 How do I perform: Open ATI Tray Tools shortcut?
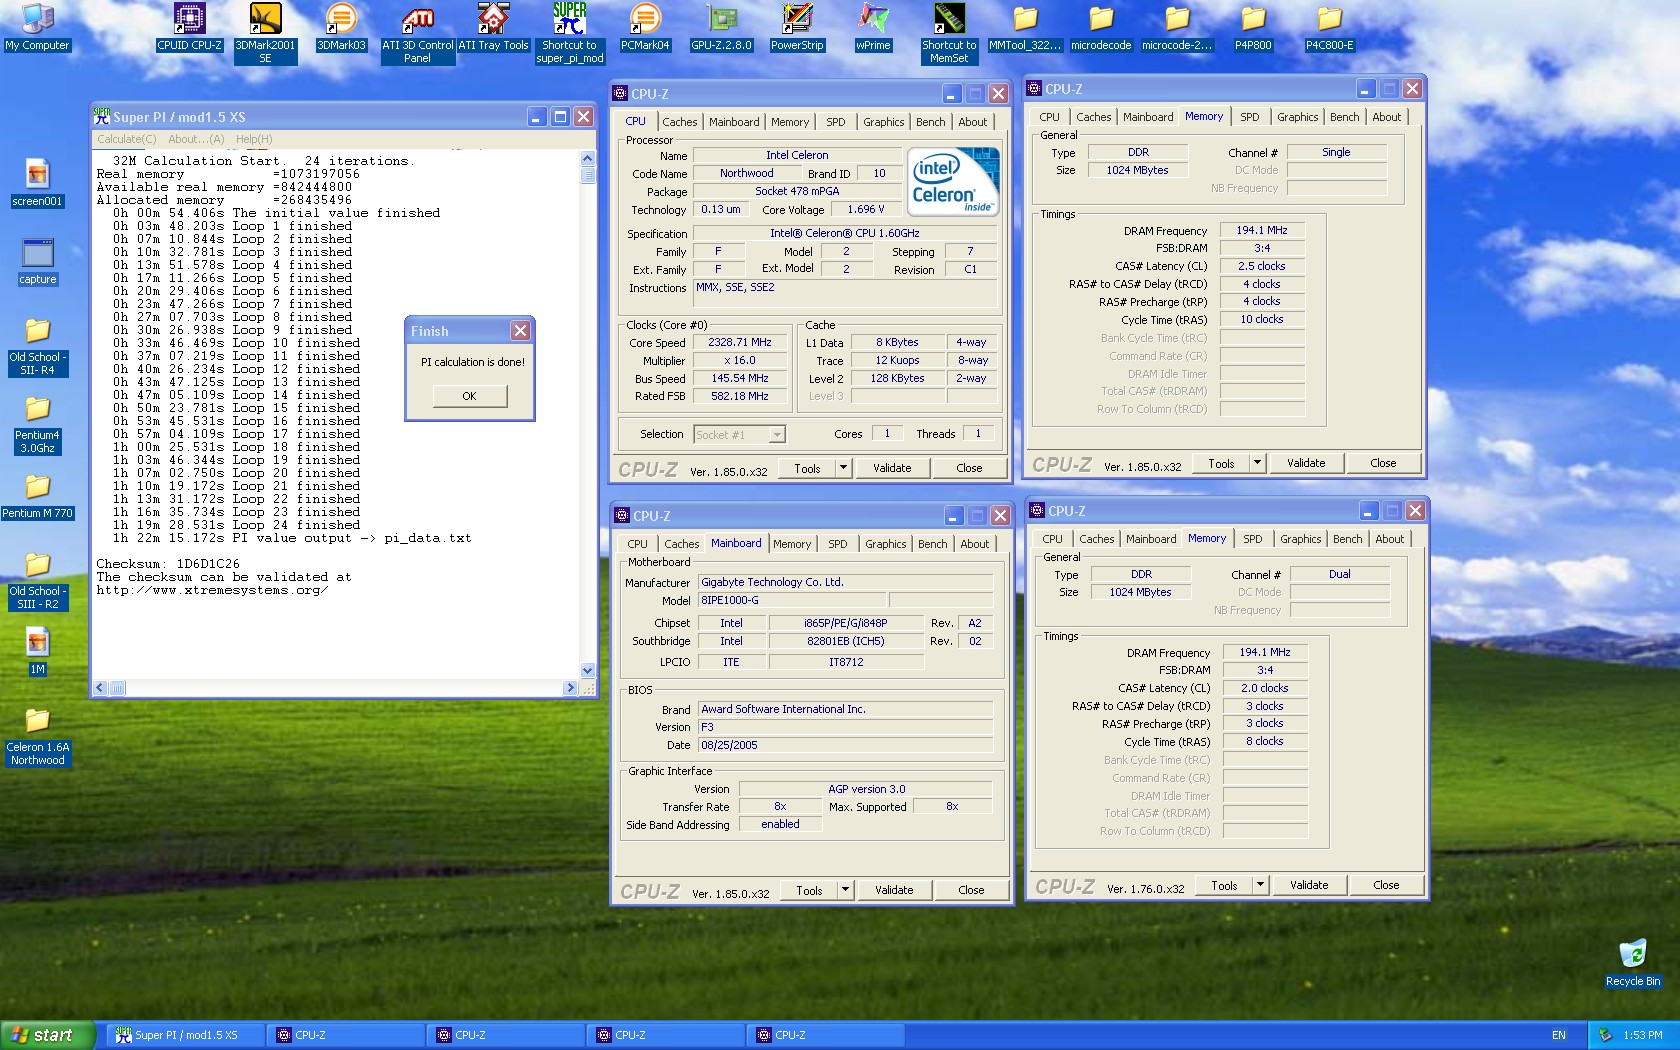493,27
